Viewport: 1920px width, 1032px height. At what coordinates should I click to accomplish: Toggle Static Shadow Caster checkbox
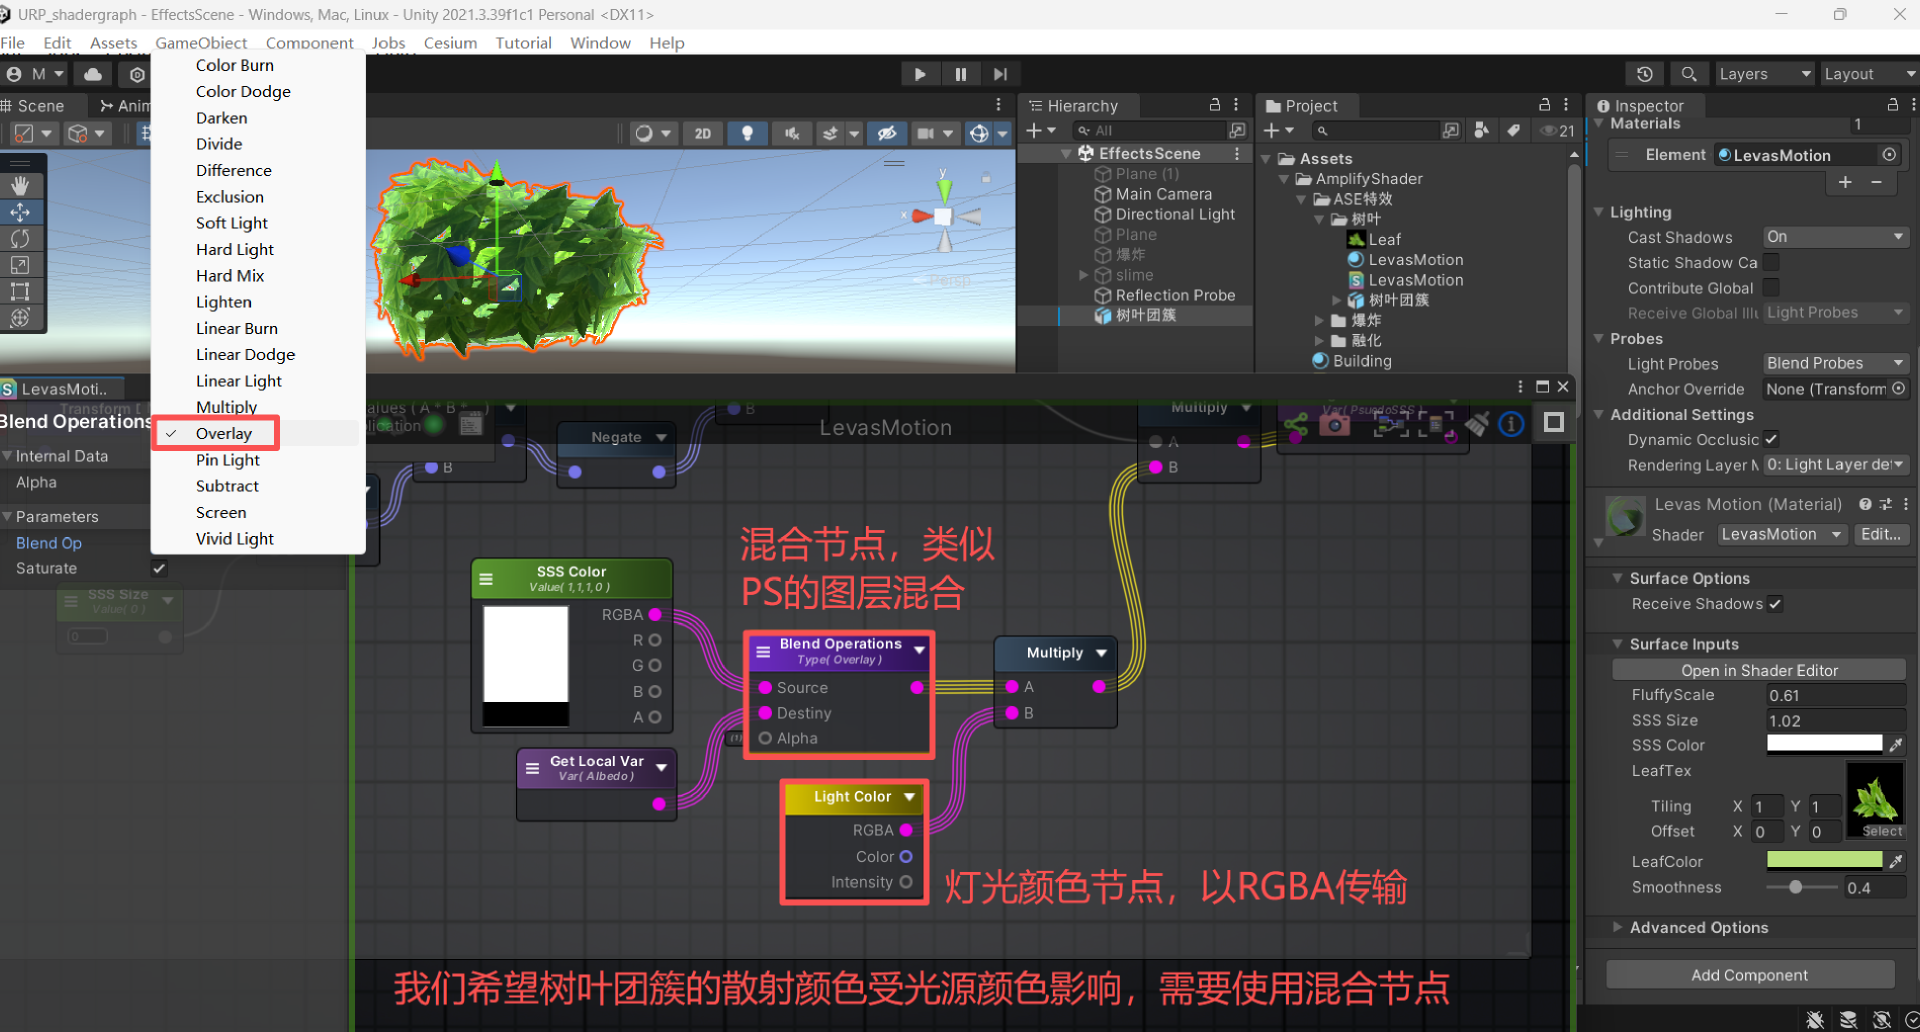click(x=1771, y=262)
